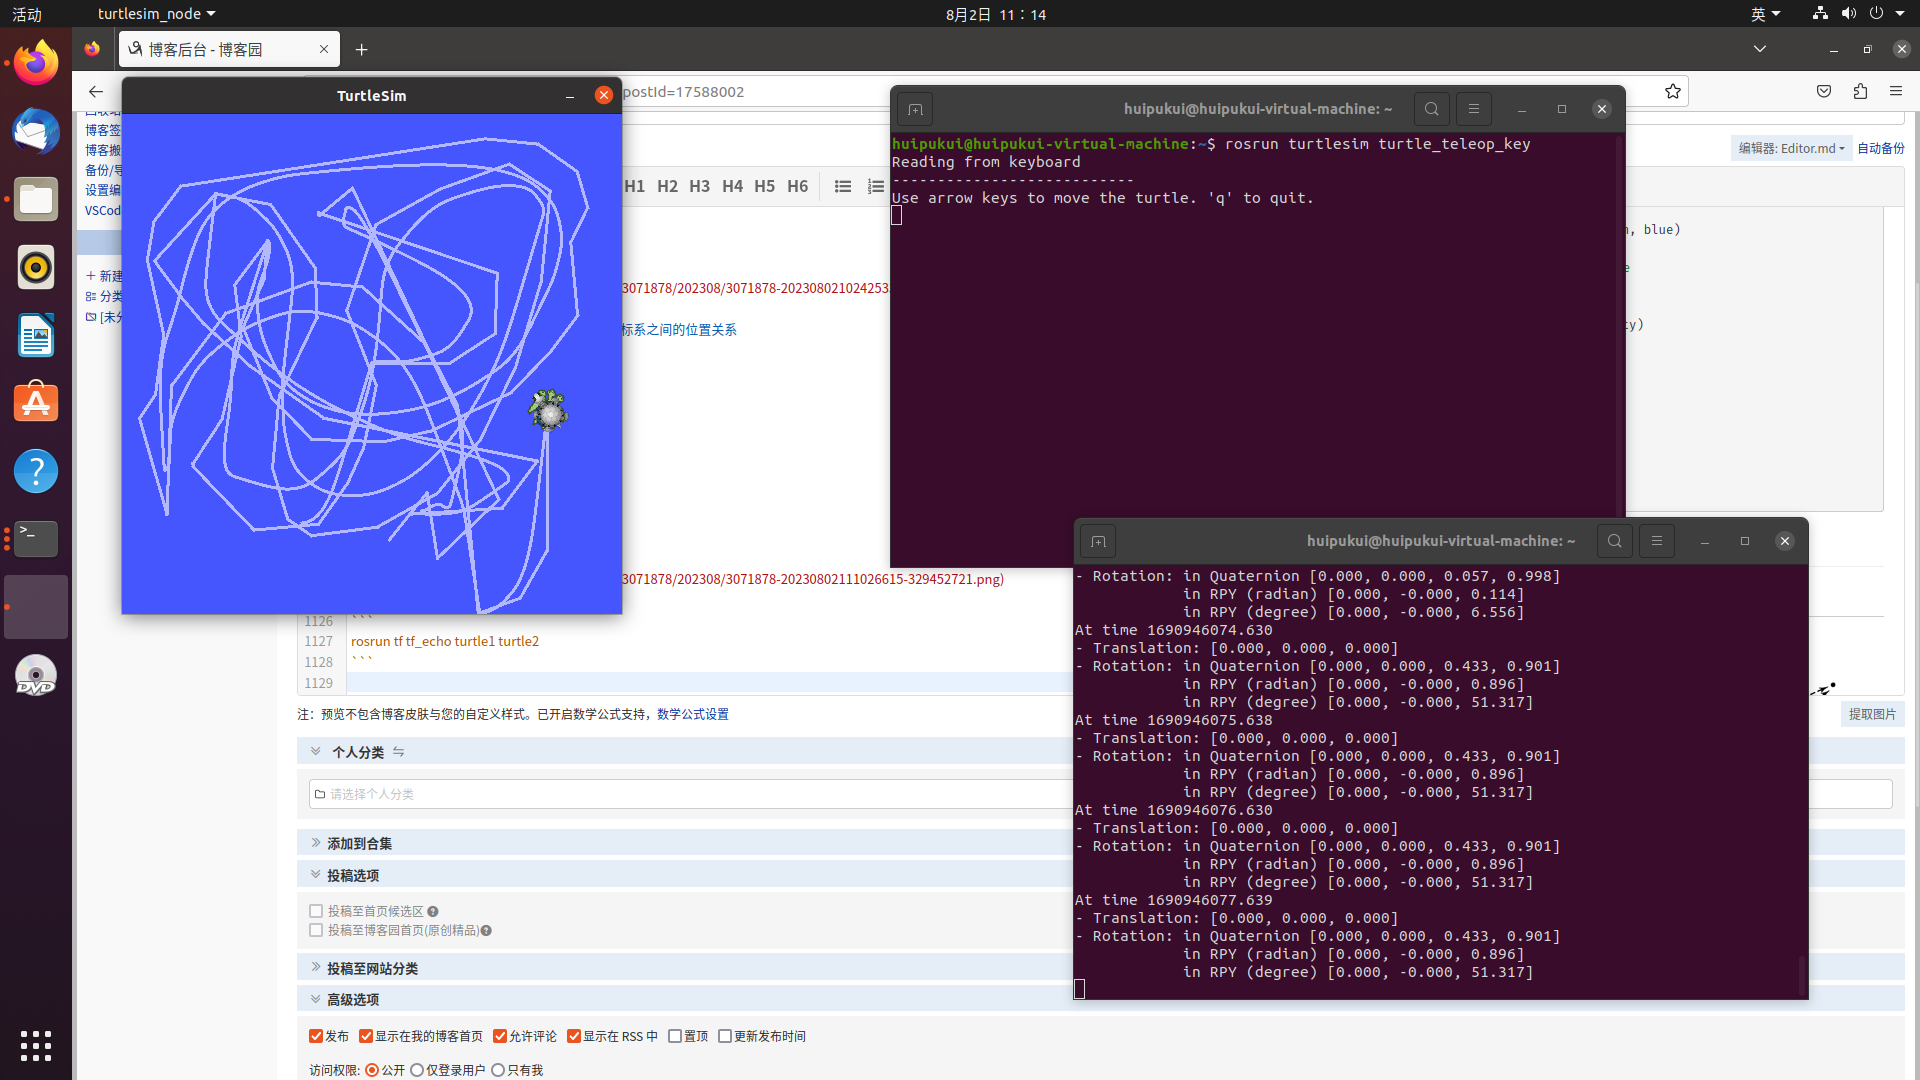Open Firefox extensions puzzle icon
Screen dimensions: 1920x1080
pyautogui.click(x=1860, y=91)
